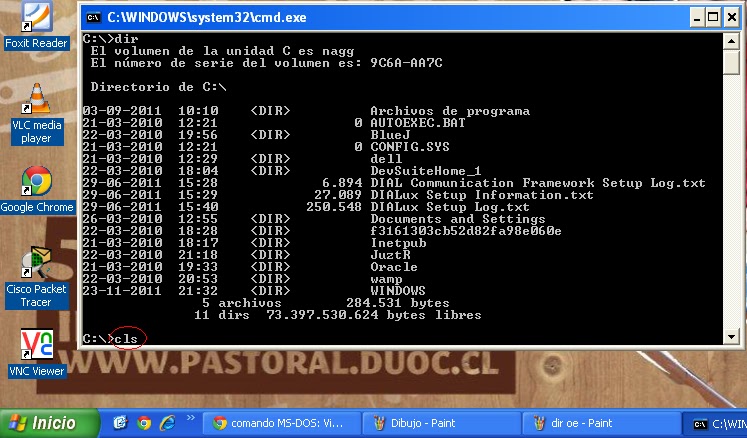Click the CONFIG.SYS file name
Viewport: 747px width, 438px height.
(x=410, y=147)
